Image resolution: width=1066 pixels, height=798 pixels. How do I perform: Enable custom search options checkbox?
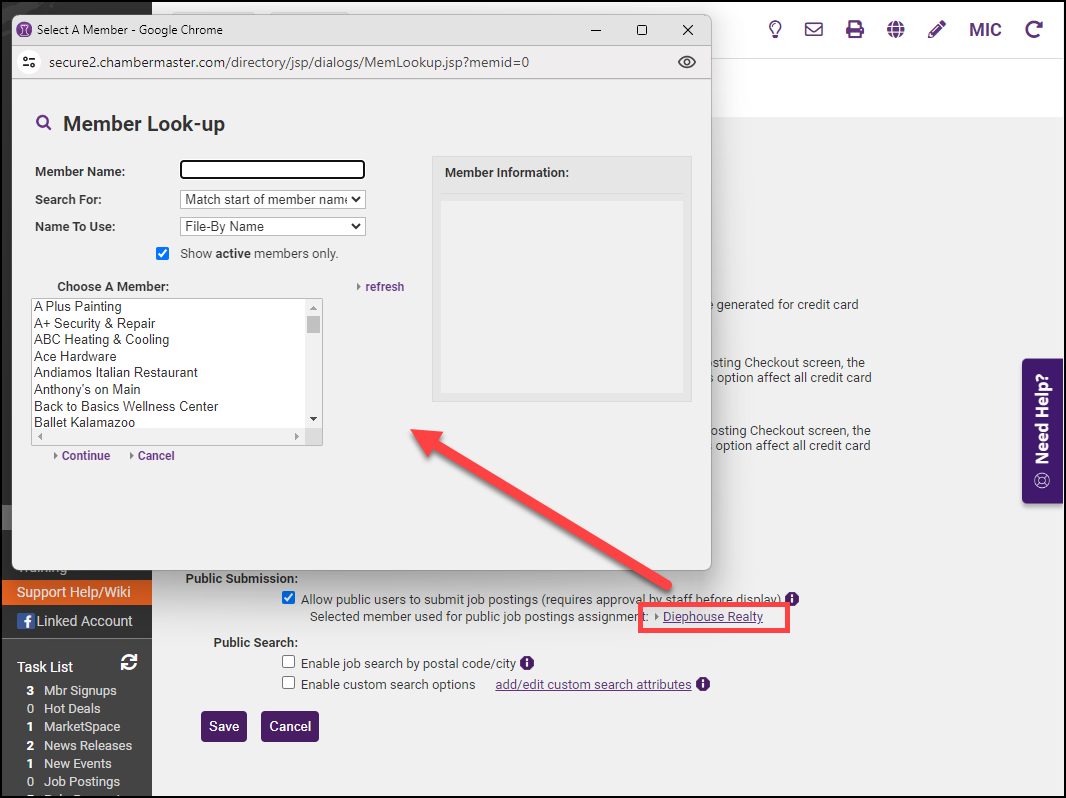[x=289, y=683]
